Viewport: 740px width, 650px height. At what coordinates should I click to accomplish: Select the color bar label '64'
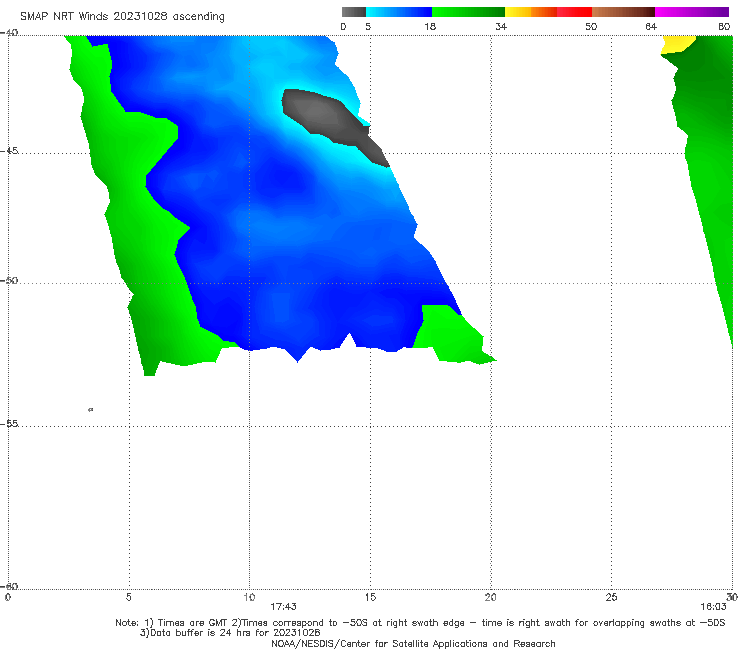pos(651,27)
